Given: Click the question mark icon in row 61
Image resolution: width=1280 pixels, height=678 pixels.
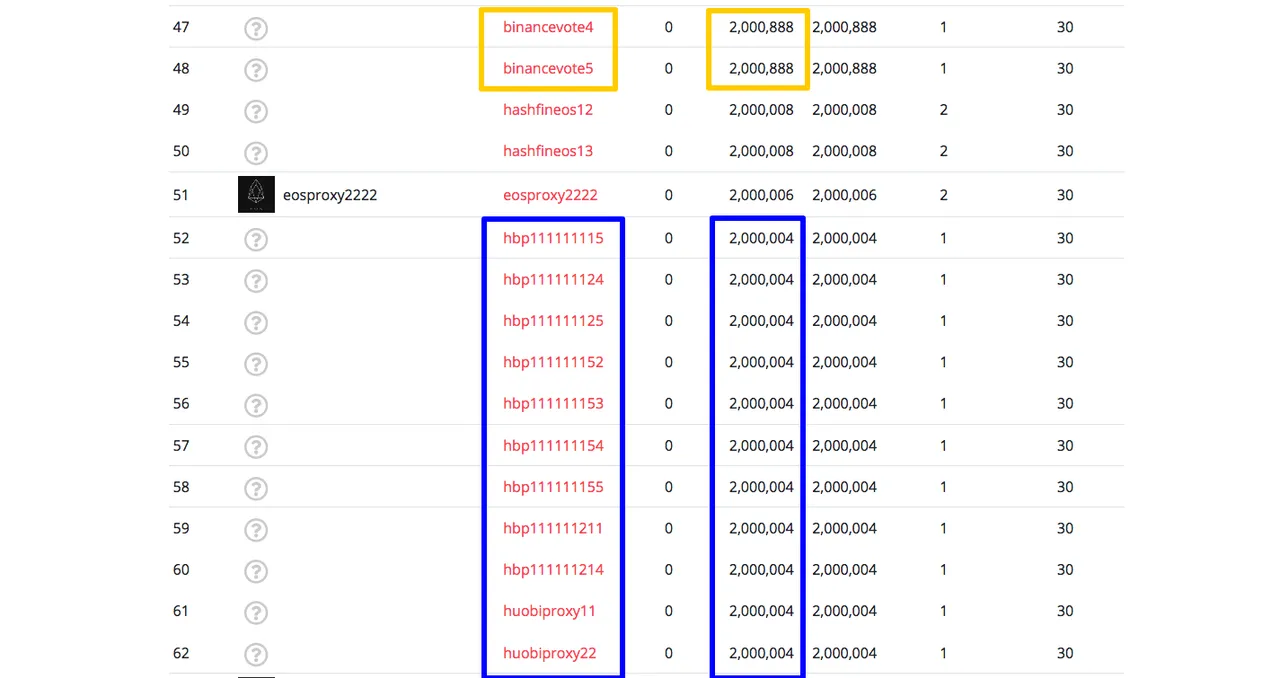Looking at the screenshot, I should pos(256,613).
